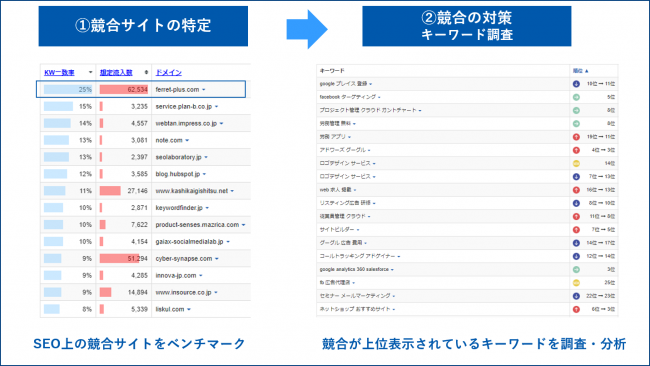The width and height of the screenshot is (650, 366).
Task: Click the sort arrows beside 想定流入数 header
Action: click(x=146, y=72)
